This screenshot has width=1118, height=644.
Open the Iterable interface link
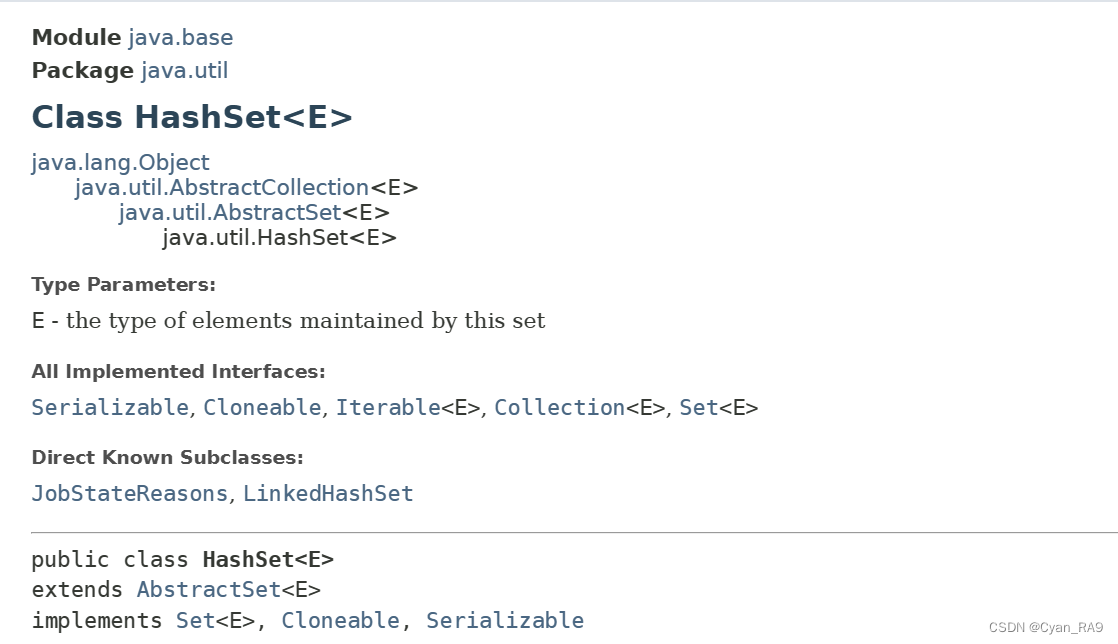(388, 407)
